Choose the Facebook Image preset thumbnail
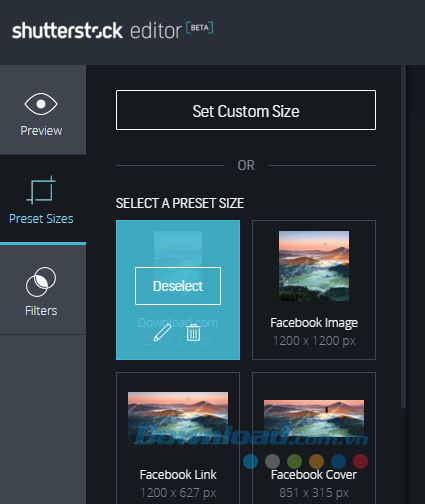This screenshot has width=425, height=504. click(x=314, y=266)
